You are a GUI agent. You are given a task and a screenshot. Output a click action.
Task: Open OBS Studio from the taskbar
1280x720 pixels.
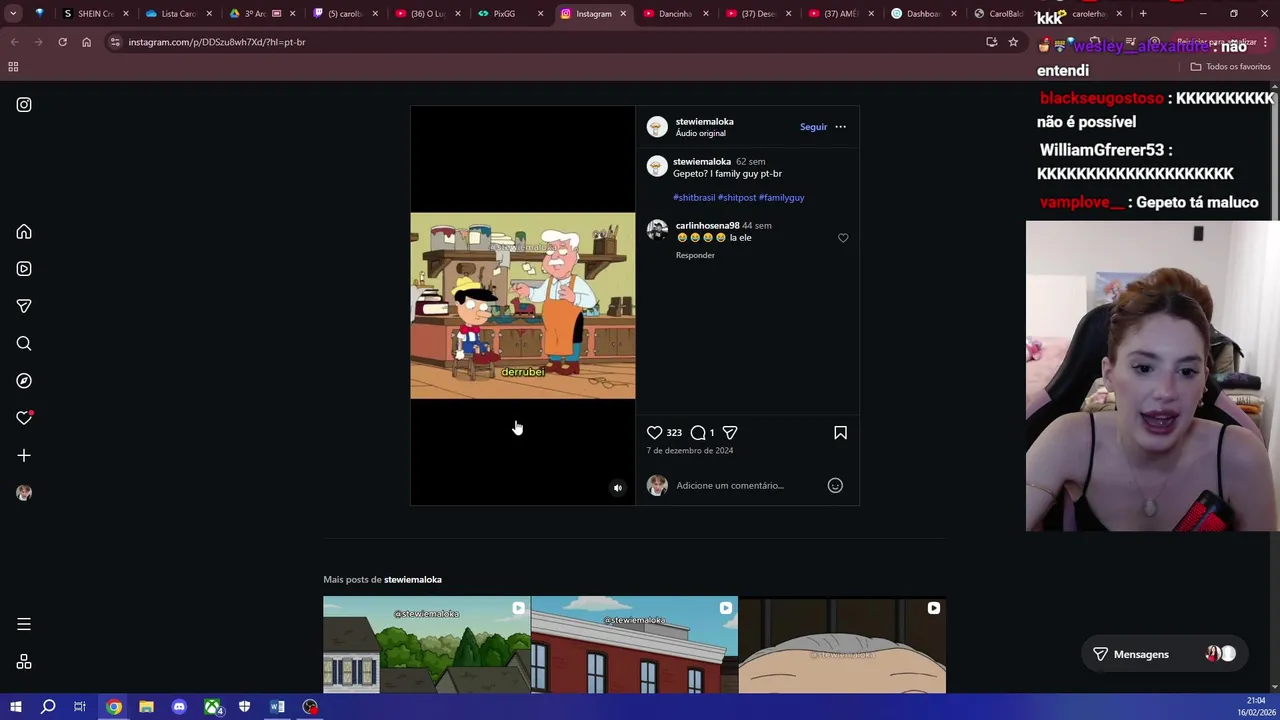[310, 707]
